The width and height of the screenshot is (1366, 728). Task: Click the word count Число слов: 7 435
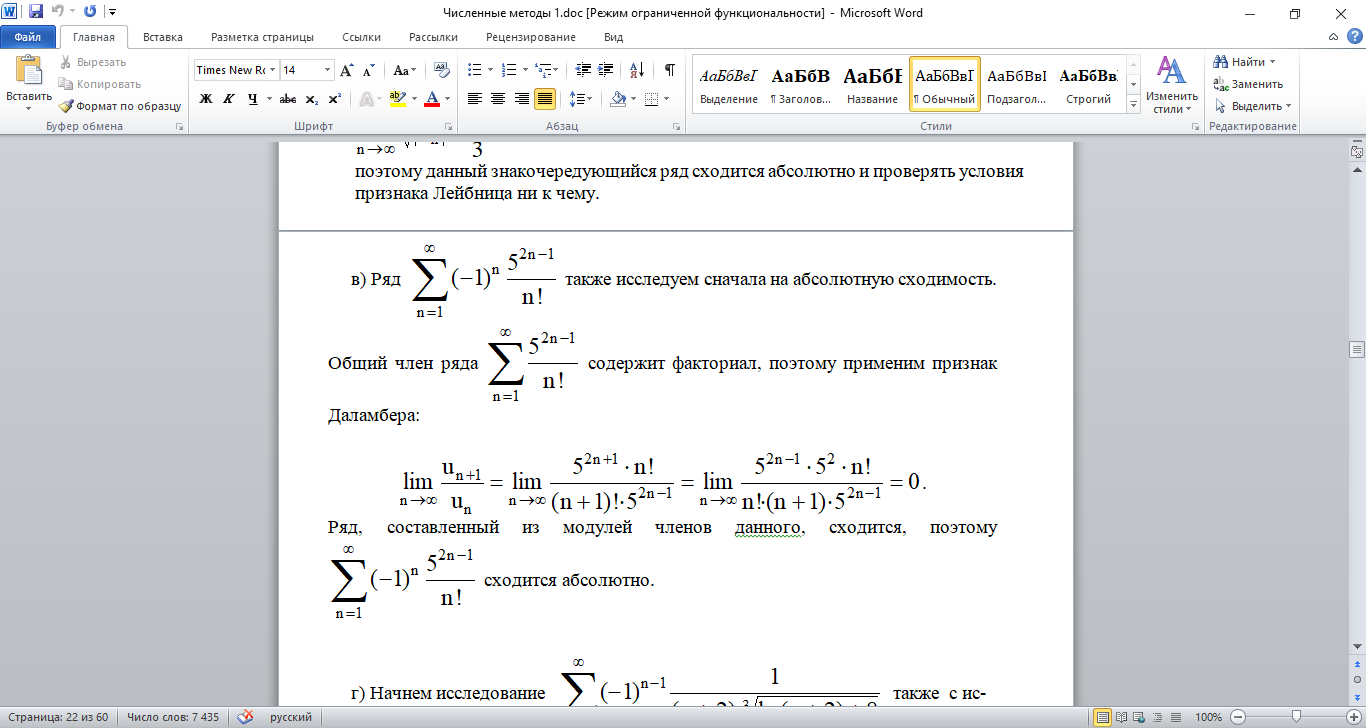pyautogui.click(x=173, y=717)
